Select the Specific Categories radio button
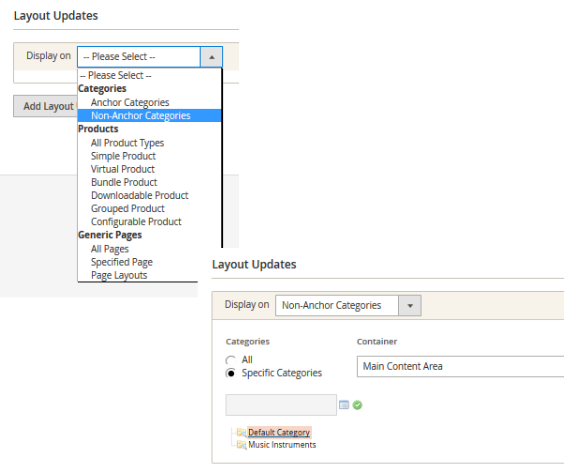Viewport: 564px width, 473px height. 230,373
